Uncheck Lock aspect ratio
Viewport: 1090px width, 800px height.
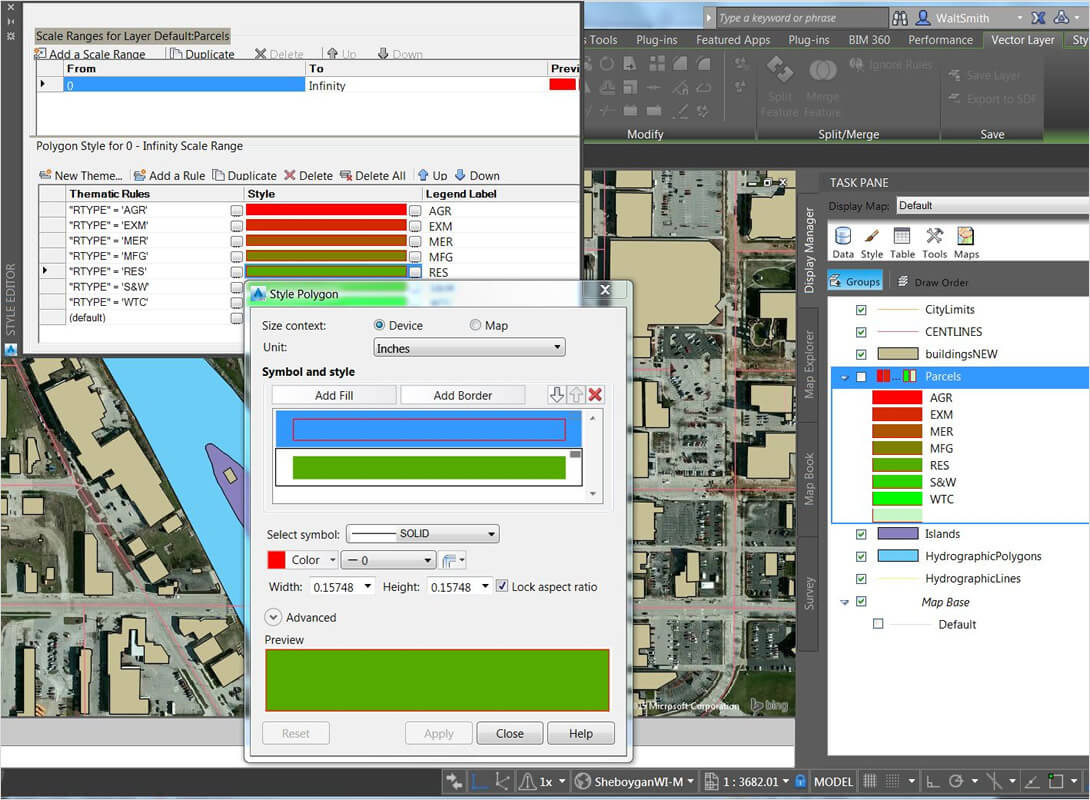click(x=502, y=587)
